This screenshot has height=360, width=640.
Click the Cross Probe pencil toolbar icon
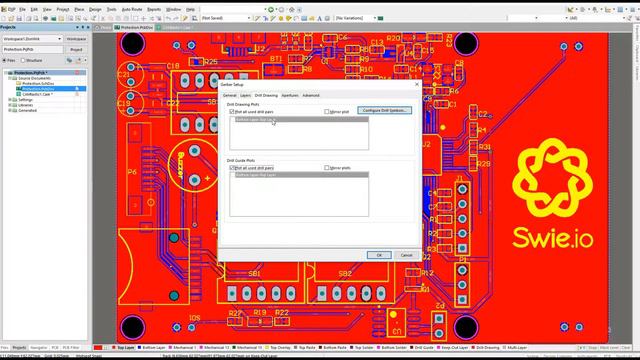point(185,18)
